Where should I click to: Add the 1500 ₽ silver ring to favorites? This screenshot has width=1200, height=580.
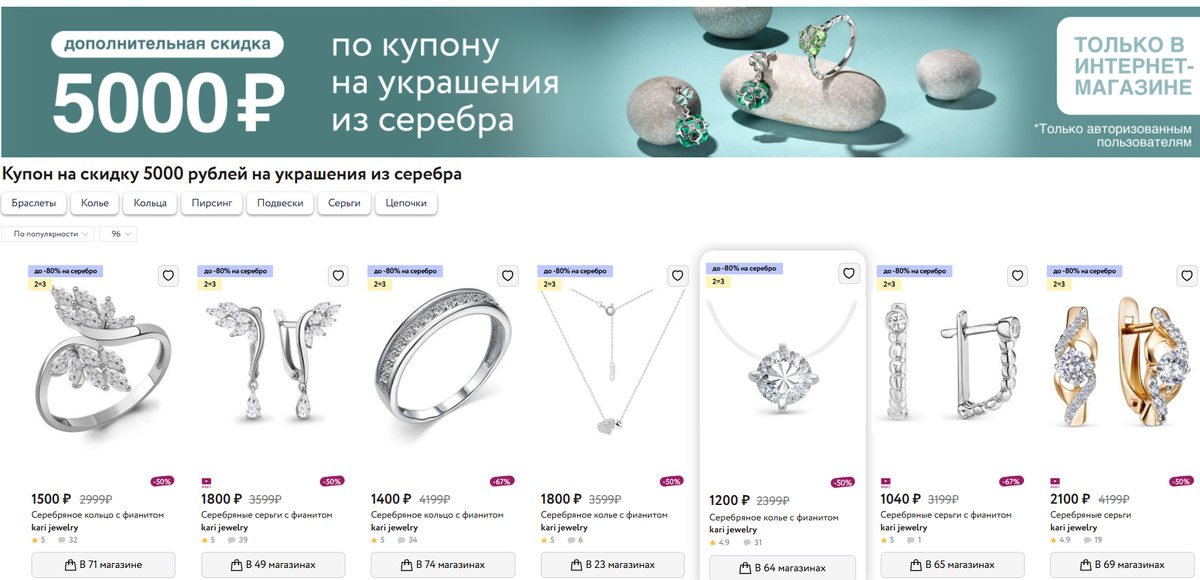pyautogui.click(x=167, y=275)
